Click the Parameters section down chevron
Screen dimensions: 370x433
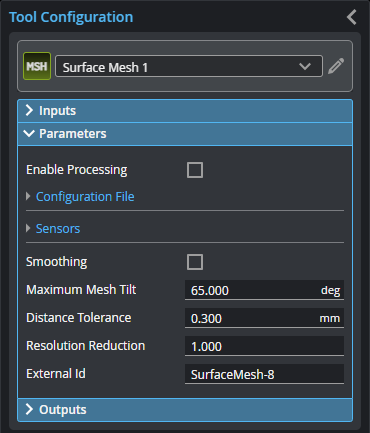[x=29, y=134]
